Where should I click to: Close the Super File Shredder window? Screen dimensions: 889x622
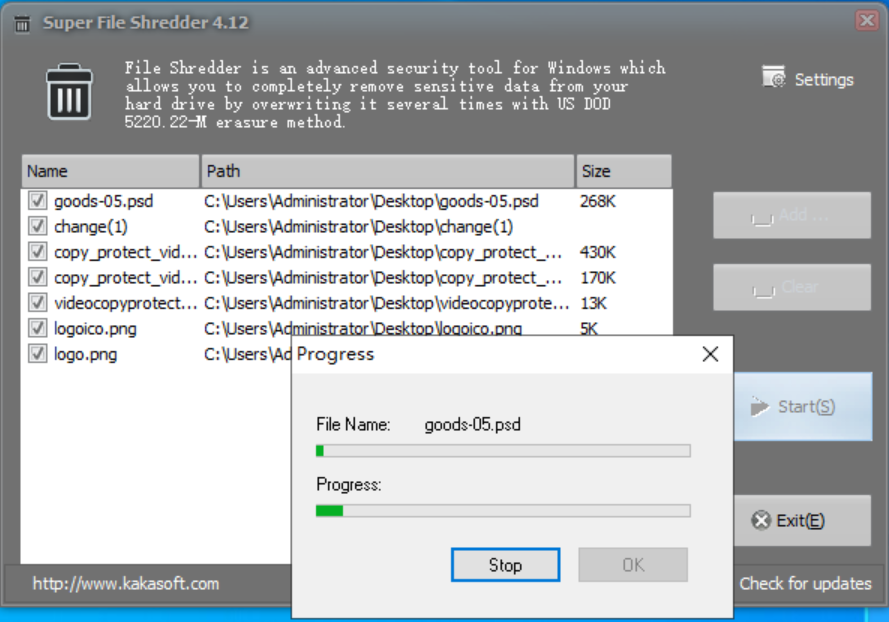click(867, 21)
